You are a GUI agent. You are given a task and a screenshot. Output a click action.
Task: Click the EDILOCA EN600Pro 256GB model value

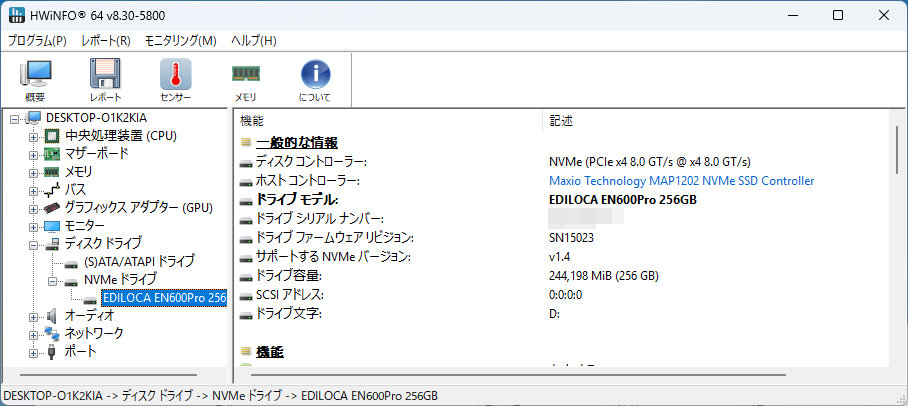tap(623, 200)
